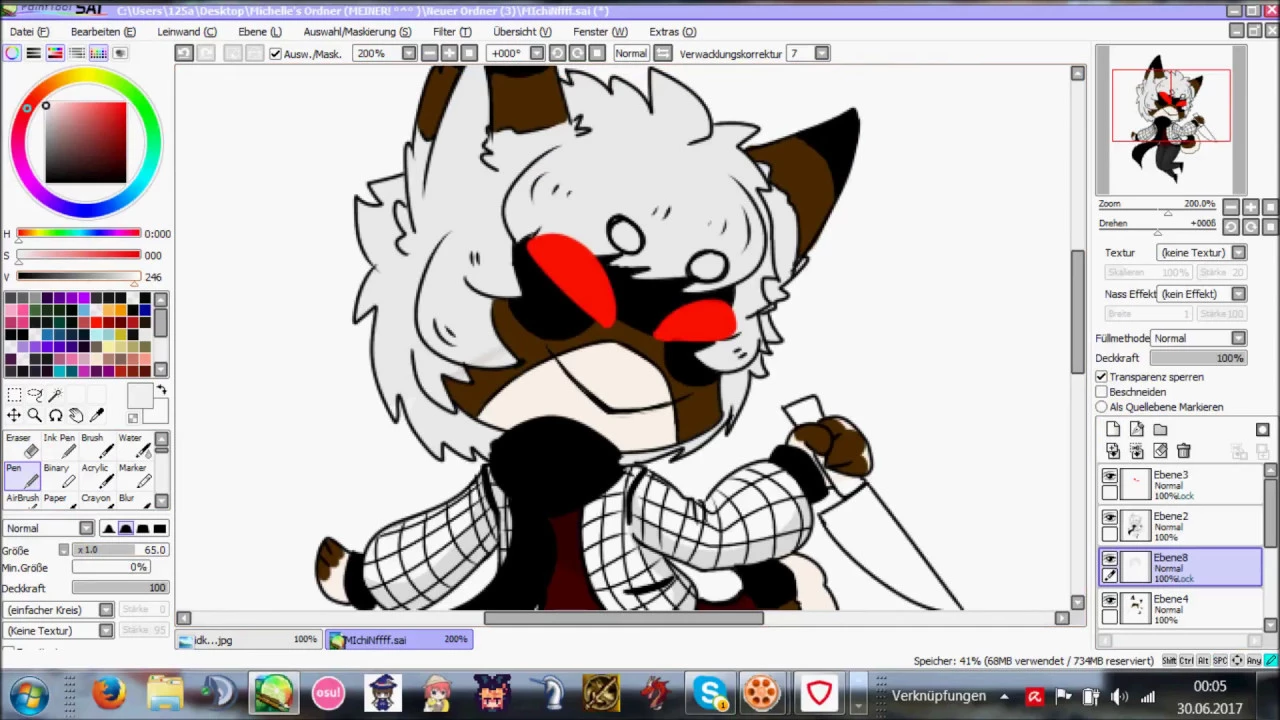
Task: Open the Ebene menu
Action: click(x=260, y=32)
